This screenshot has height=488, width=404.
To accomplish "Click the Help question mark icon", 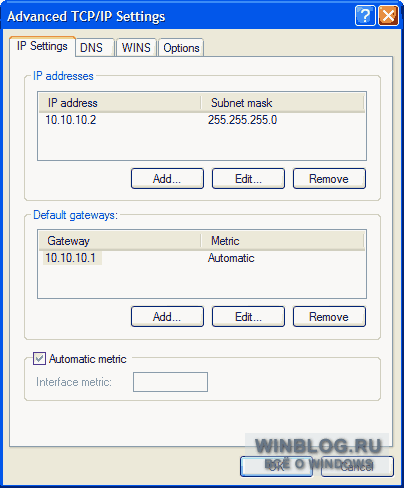I will [x=365, y=16].
